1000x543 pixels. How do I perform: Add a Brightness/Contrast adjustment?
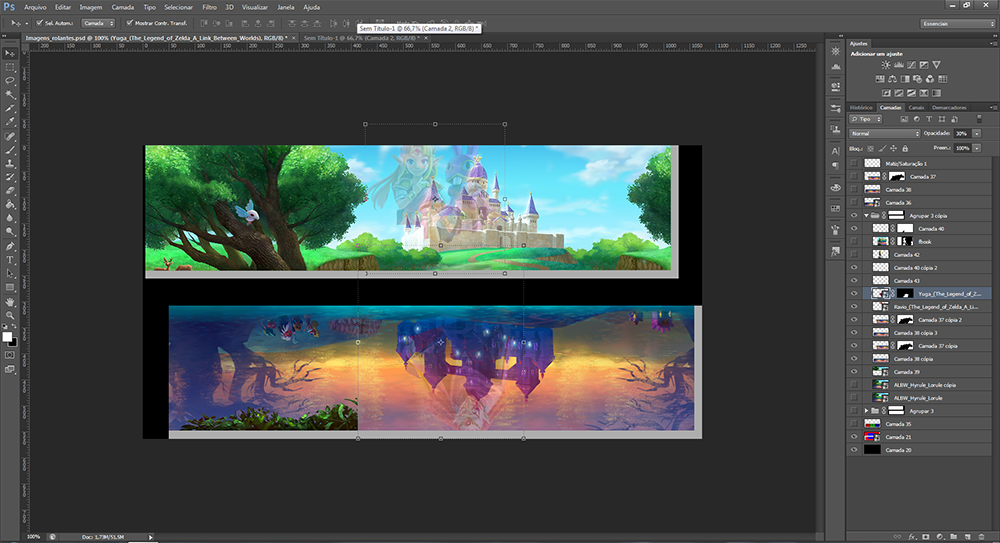click(886, 65)
